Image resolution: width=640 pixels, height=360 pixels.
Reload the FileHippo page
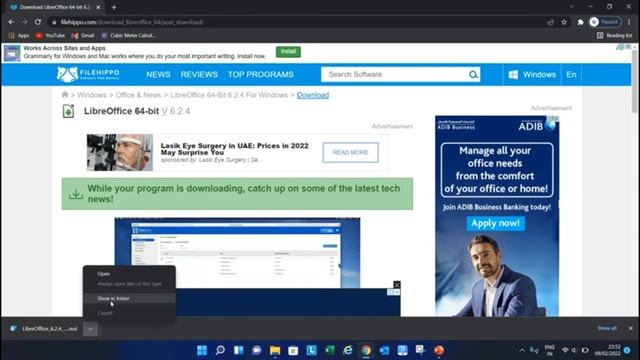38,22
